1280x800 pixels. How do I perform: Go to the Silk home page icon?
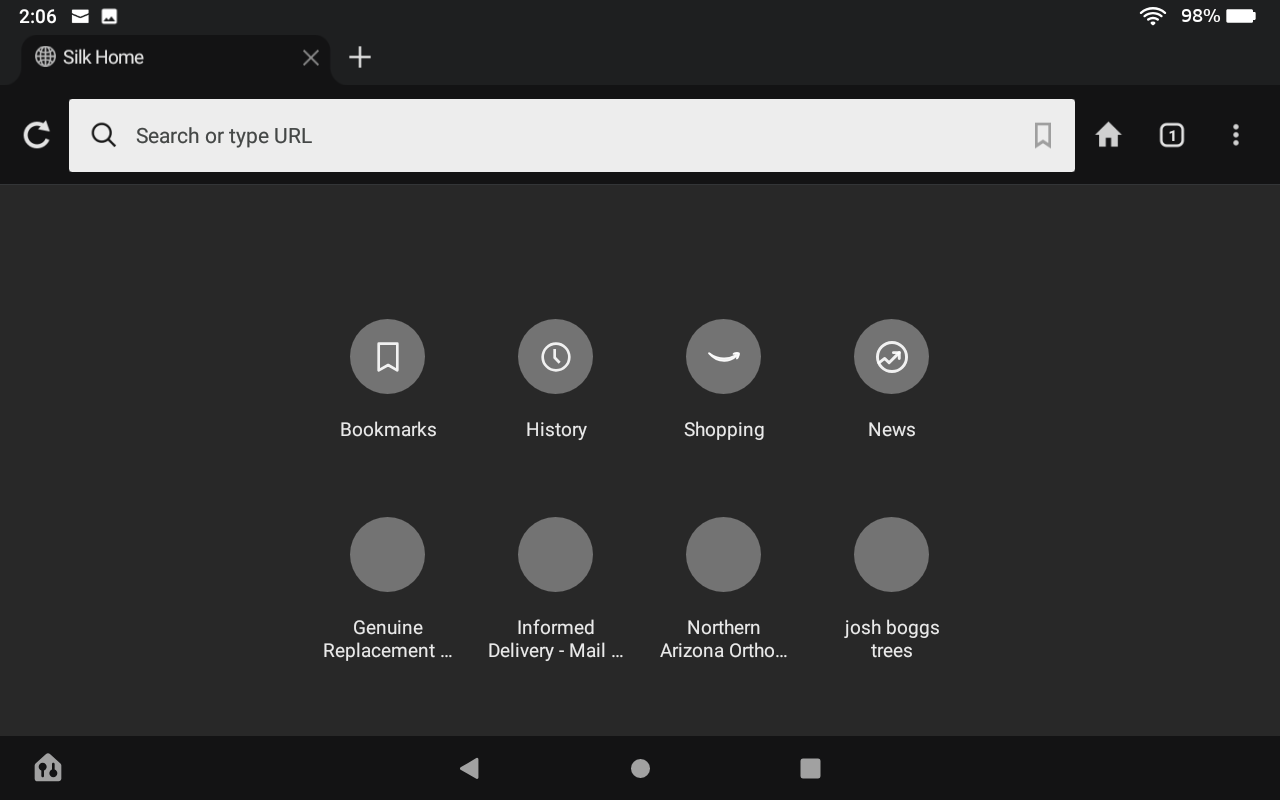[1108, 135]
